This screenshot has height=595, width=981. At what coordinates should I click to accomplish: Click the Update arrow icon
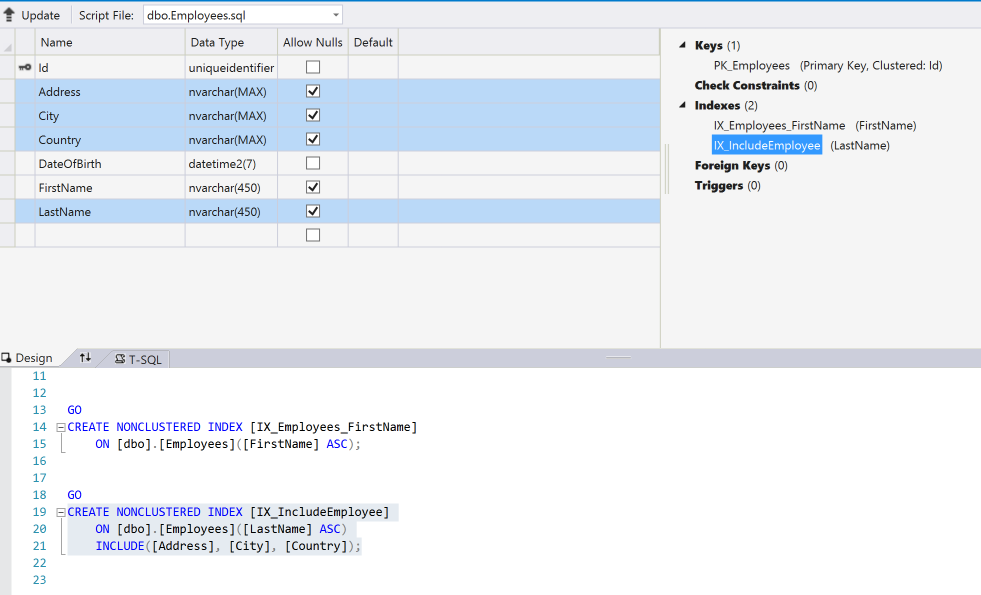pyautogui.click(x=9, y=15)
